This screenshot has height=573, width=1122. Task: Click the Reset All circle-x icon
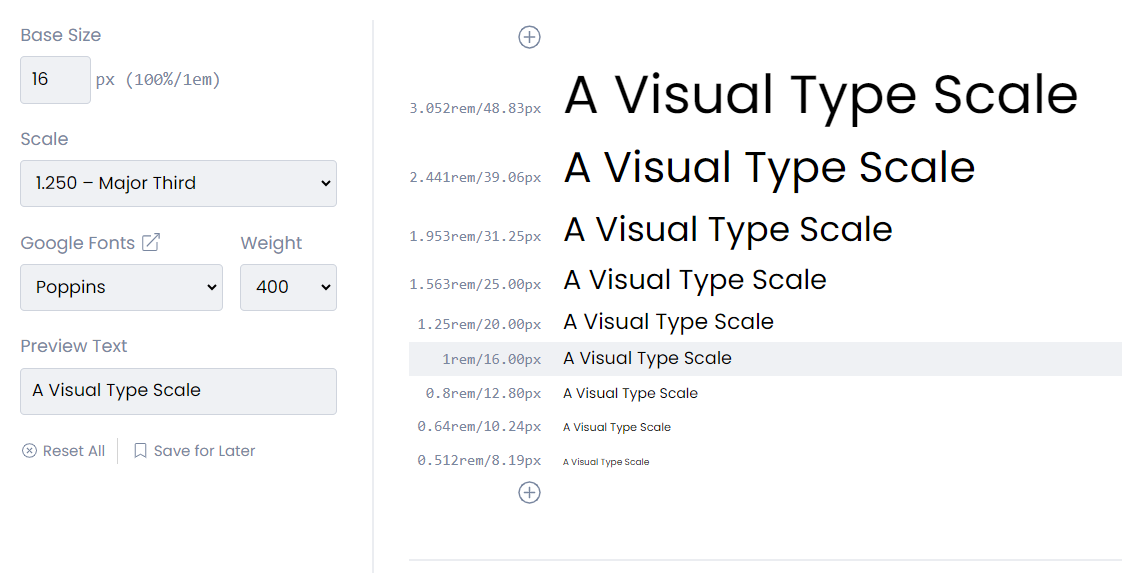[29, 451]
